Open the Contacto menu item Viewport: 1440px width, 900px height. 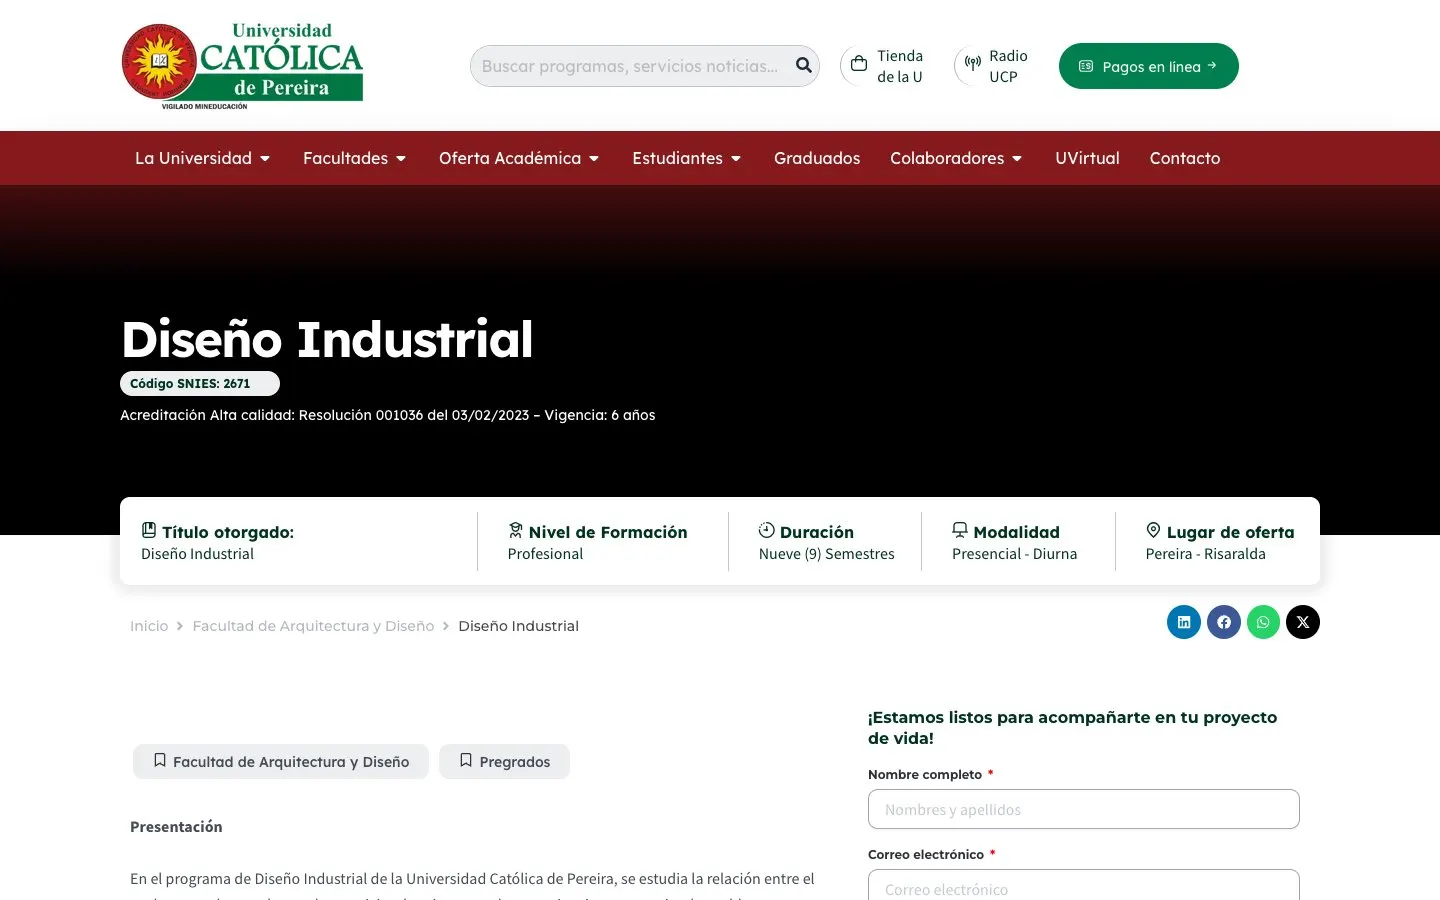(1185, 158)
